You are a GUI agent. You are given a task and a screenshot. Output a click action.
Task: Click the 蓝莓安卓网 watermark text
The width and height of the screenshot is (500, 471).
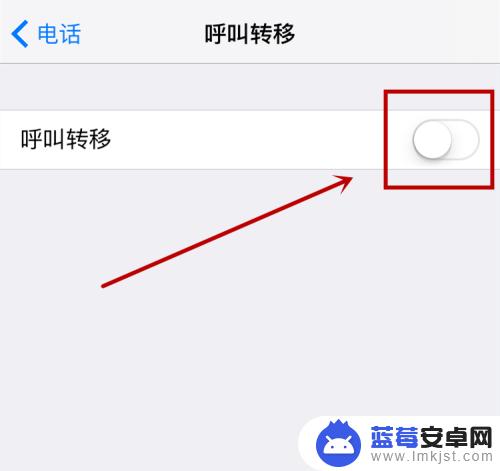[x=431, y=437]
